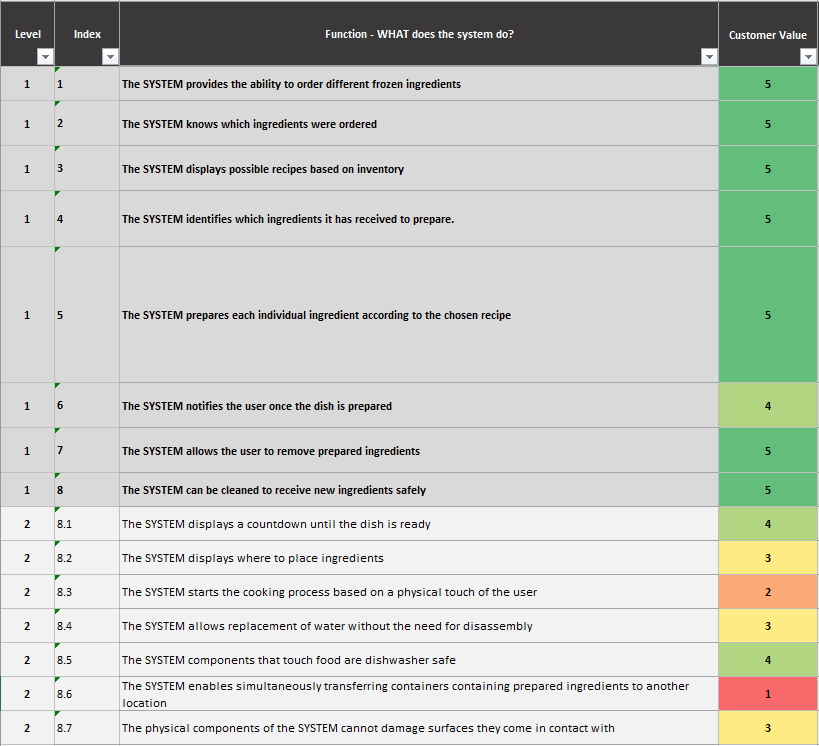This screenshot has width=819, height=746.
Task: Select cell 'The SYSTEM enables simultaneously transferring containers'
Action: pyautogui.click(x=419, y=693)
